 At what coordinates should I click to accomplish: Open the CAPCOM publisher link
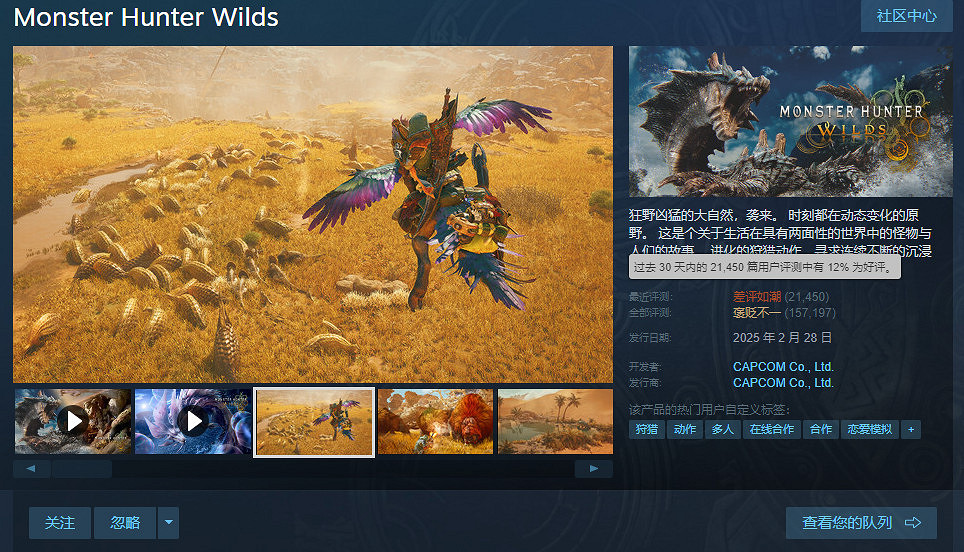click(x=783, y=382)
